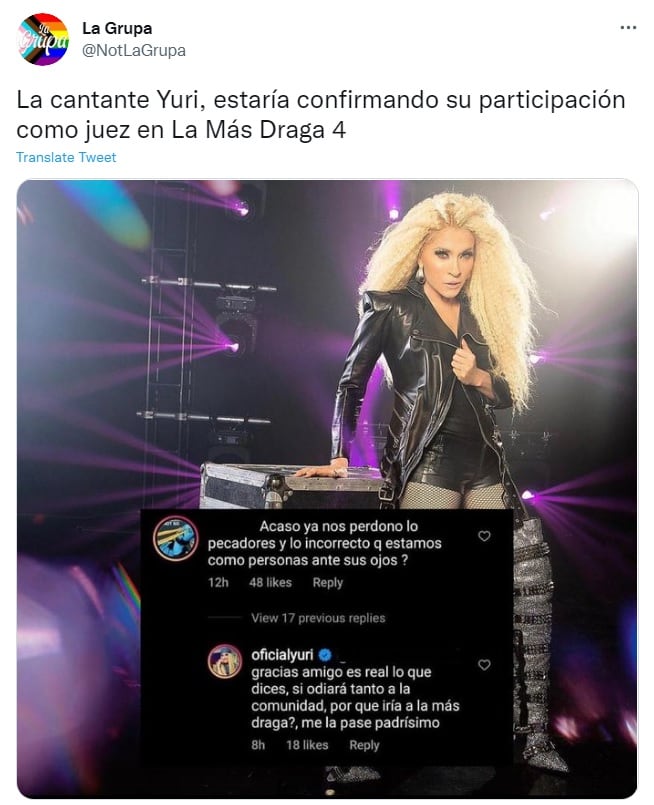The width and height of the screenshot is (654, 805).
Task: Open the tweet's three-dot more menu
Action: [628, 28]
